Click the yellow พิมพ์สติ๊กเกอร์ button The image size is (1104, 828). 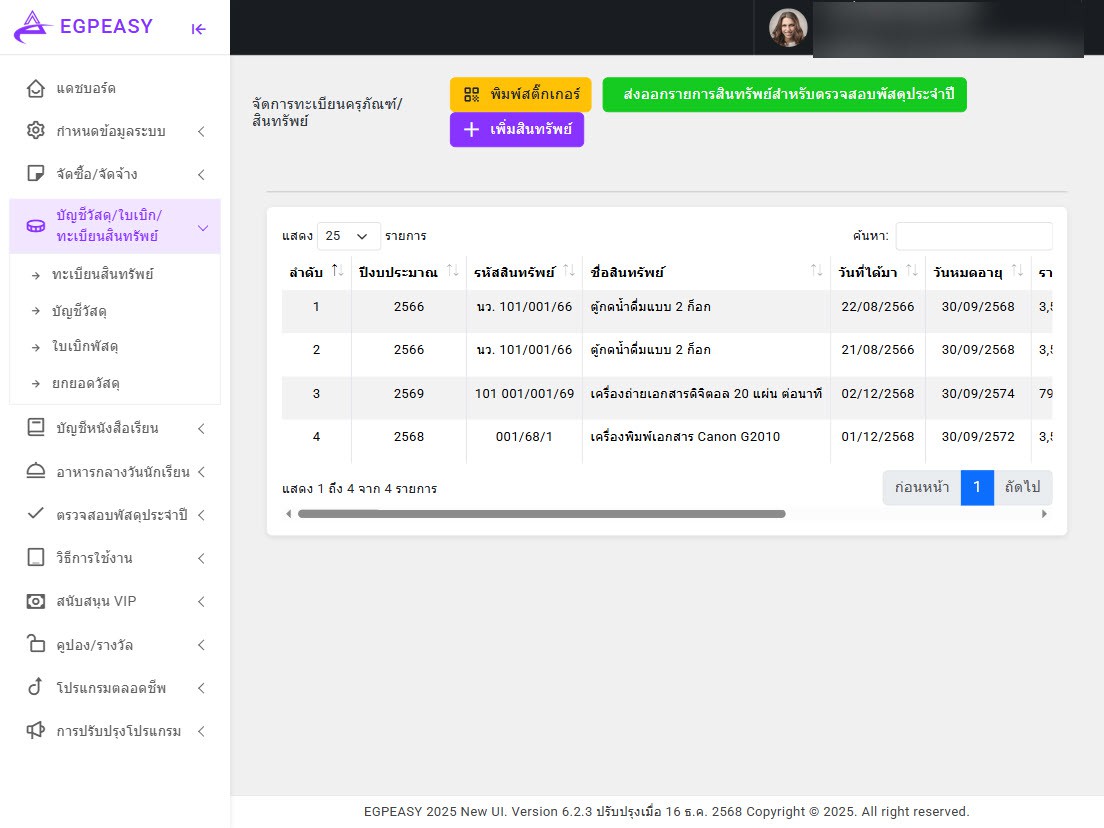coord(520,94)
